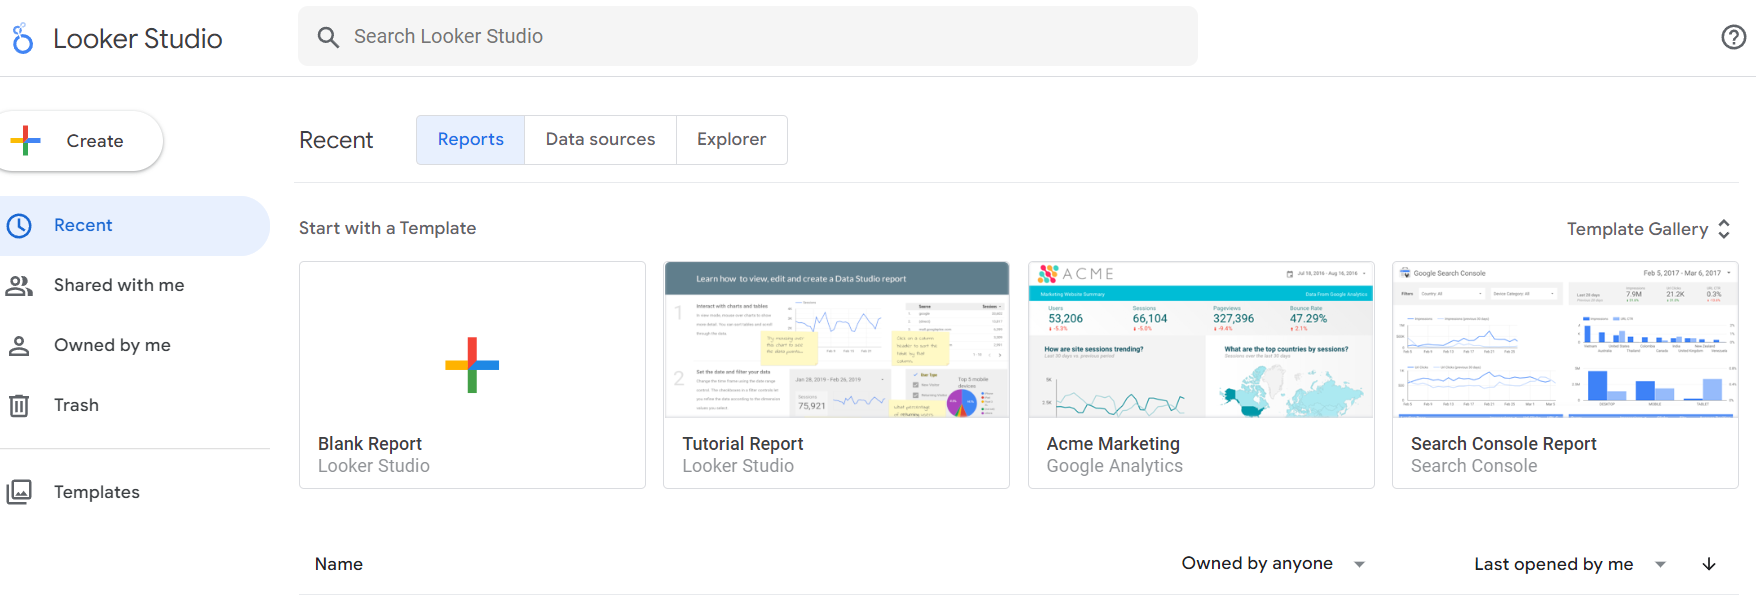Open the Trash bin icon
This screenshot has width=1756, height=601.
click(x=19, y=406)
